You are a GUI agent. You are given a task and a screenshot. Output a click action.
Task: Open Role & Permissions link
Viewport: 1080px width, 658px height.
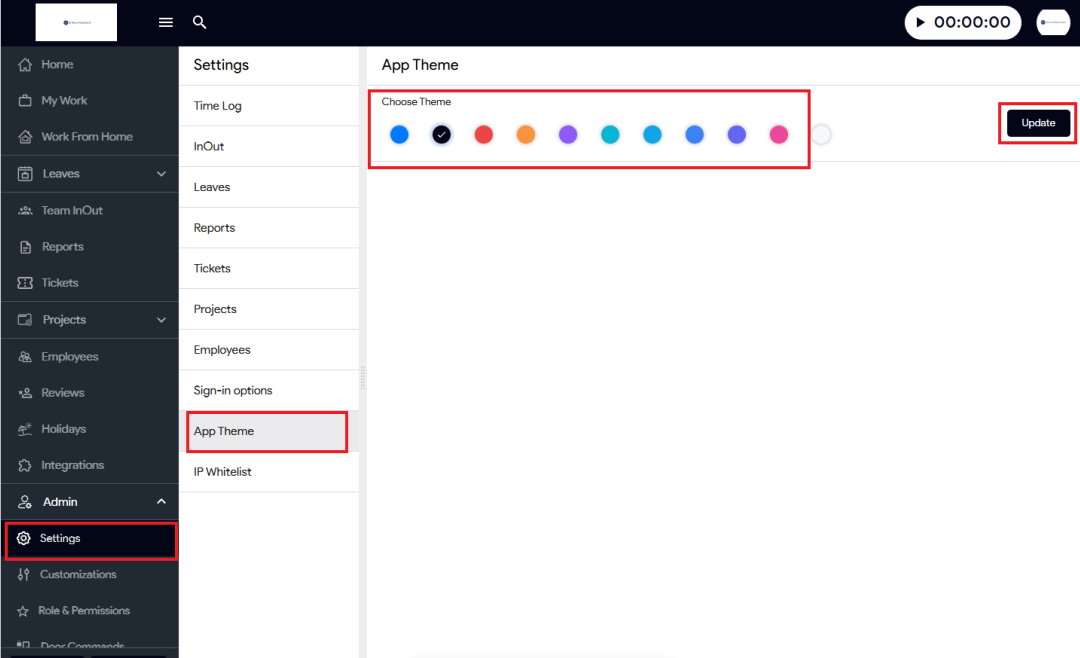84,610
